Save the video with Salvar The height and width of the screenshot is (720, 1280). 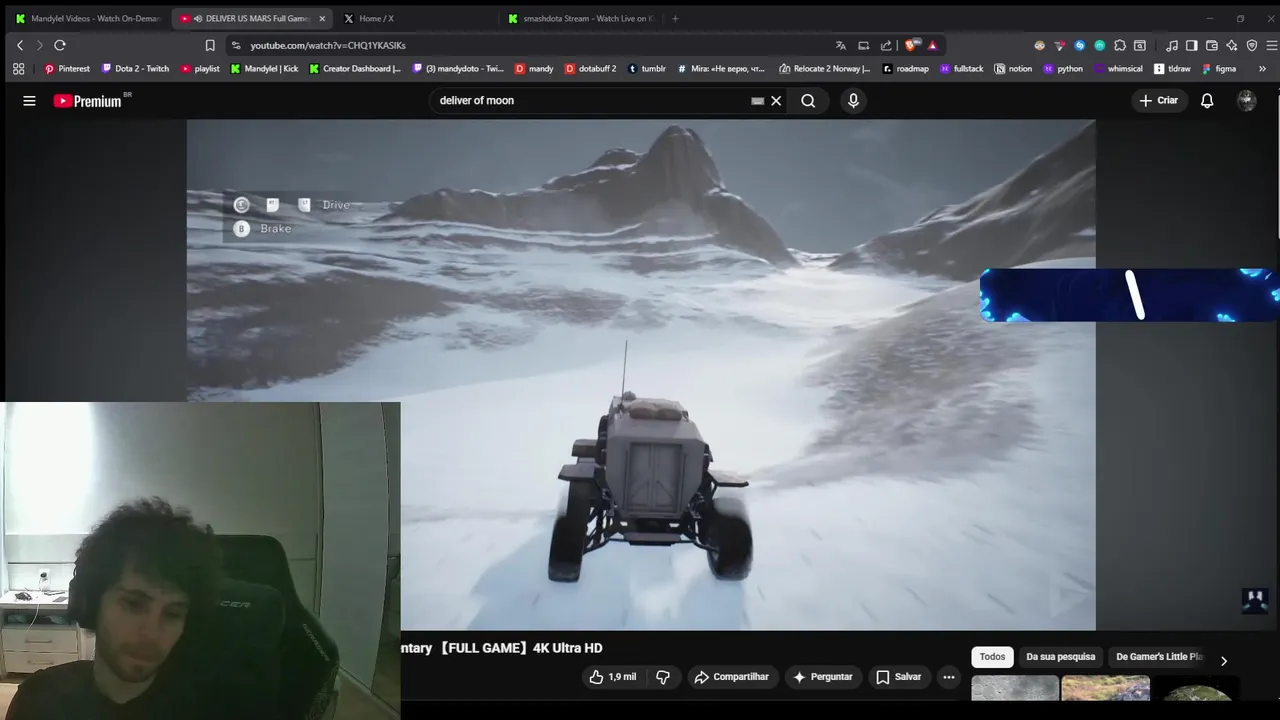tap(898, 677)
